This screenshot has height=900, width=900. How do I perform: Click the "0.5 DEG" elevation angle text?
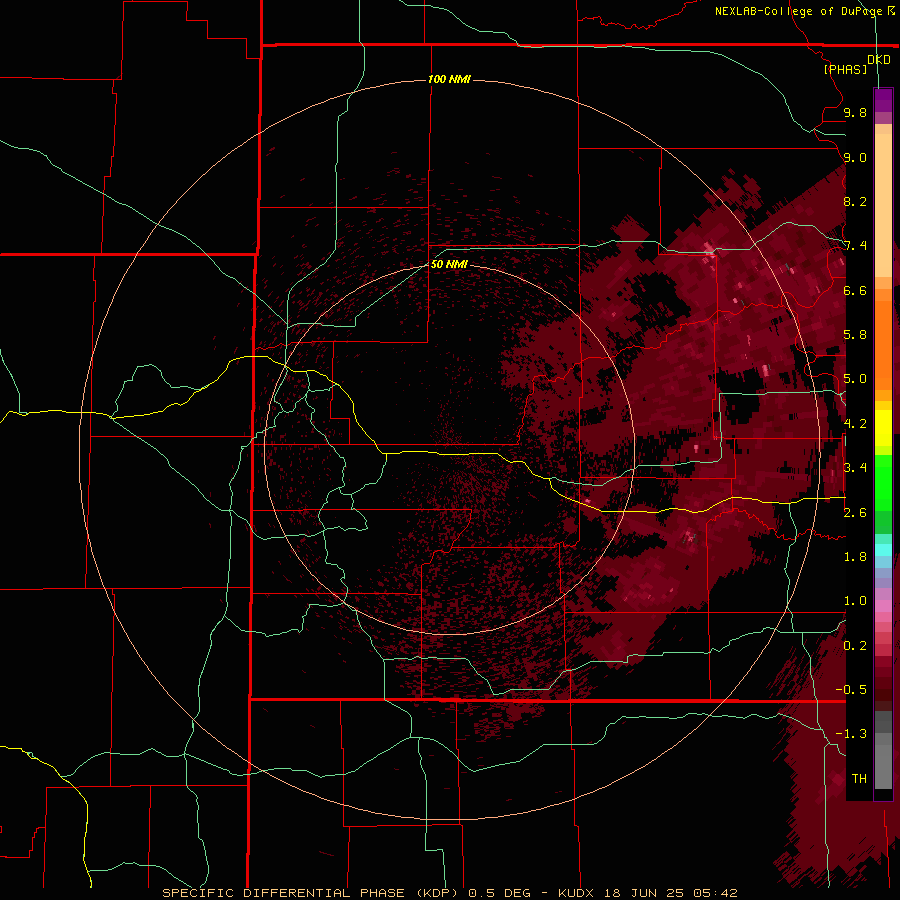pos(501,893)
